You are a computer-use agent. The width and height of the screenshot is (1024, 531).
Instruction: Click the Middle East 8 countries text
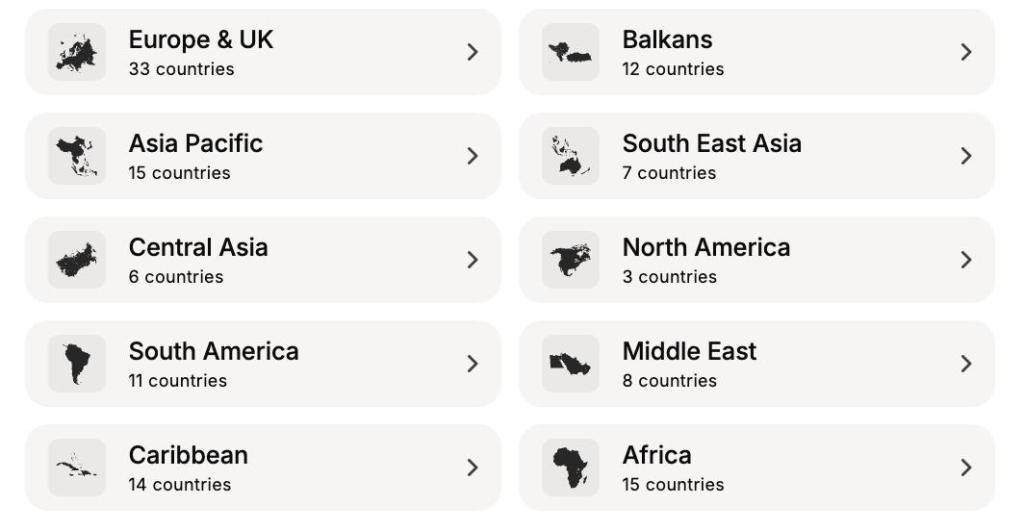669,381
